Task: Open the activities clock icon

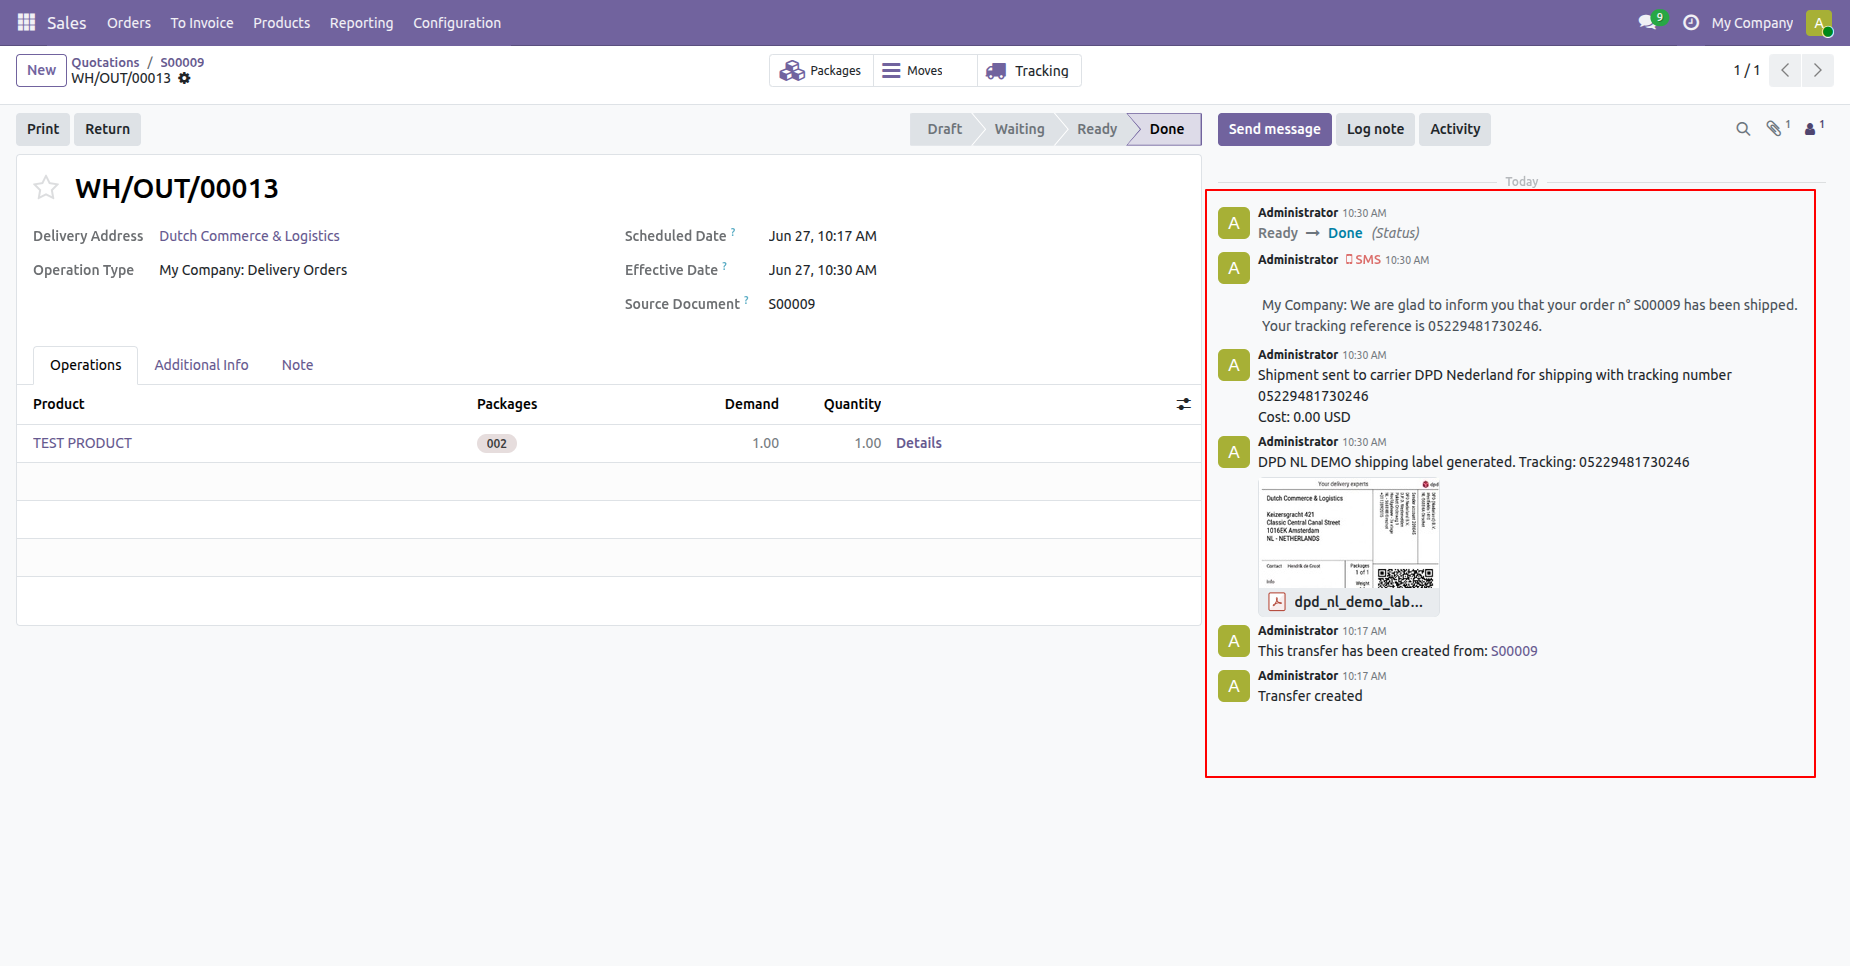Action: 1691,22
